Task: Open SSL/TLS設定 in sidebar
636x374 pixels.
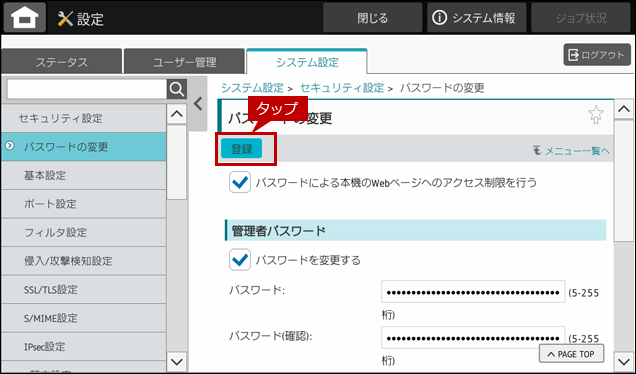Action: [84, 290]
